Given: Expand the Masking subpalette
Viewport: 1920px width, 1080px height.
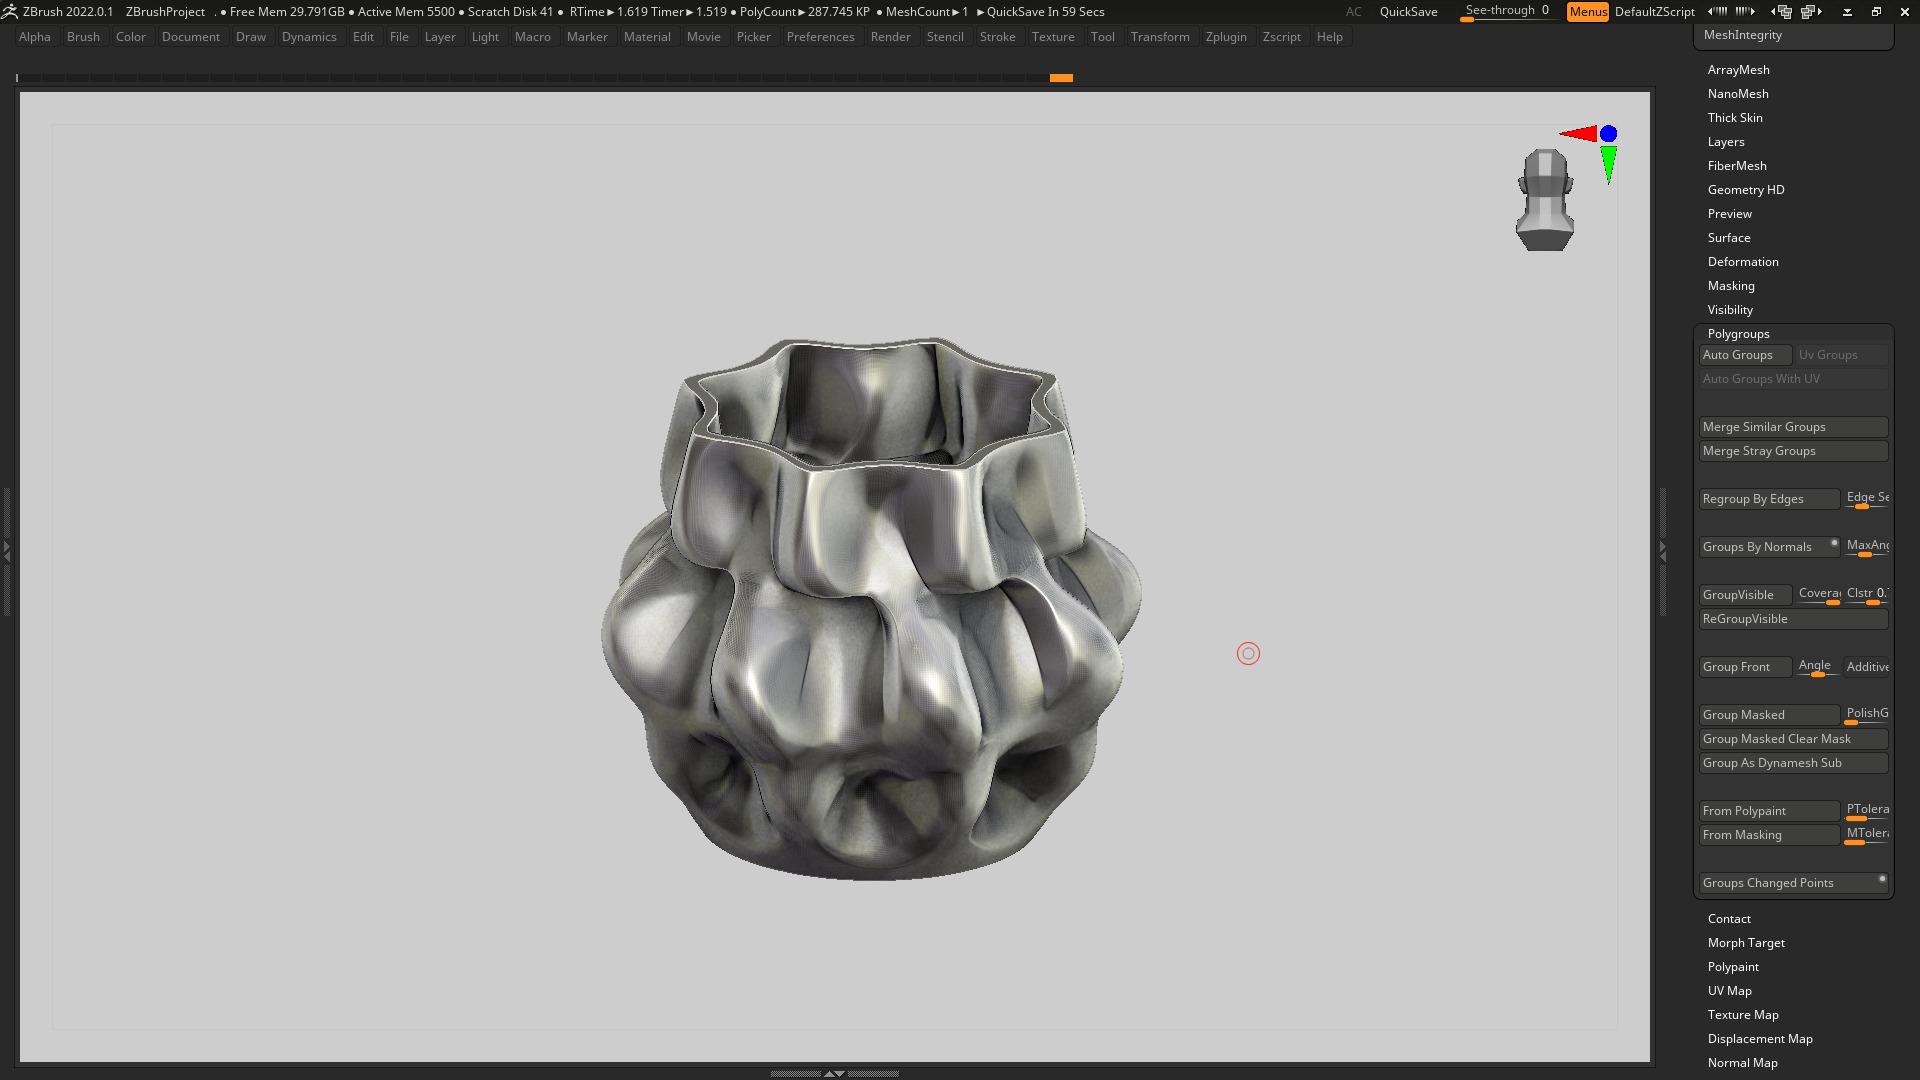Looking at the screenshot, I should (x=1731, y=286).
